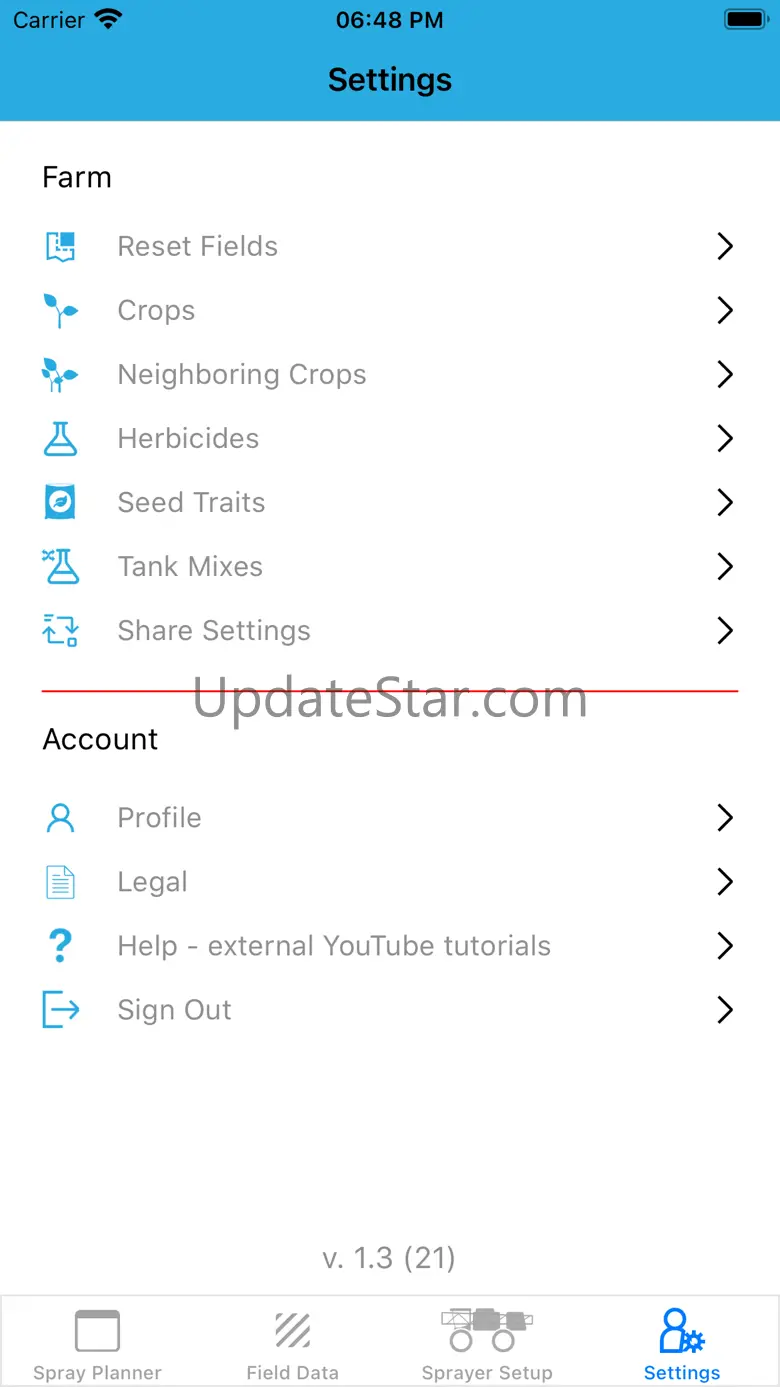The width and height of the screenshot is (780, 1387).
Task: Select the Seed Traits label
Action: tap(191, 502)
